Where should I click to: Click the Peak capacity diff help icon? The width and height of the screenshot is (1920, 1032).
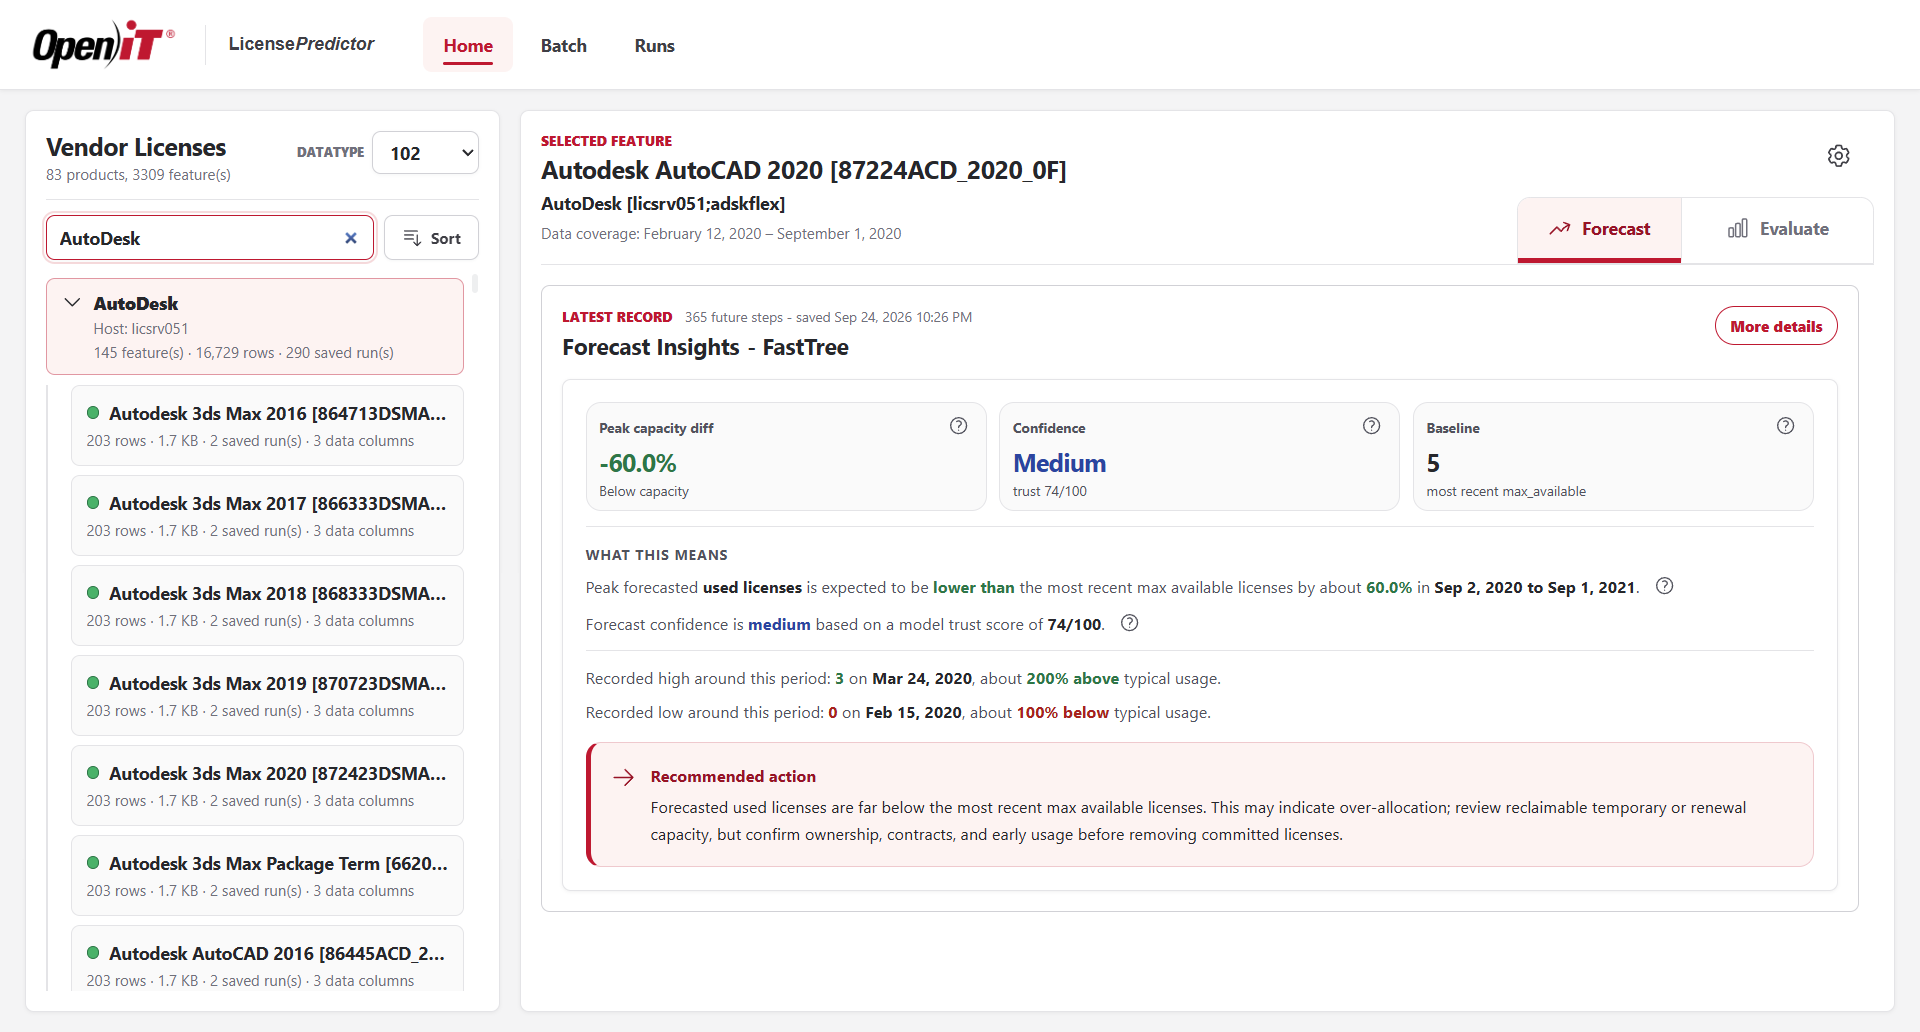click(x=958, y=426)
